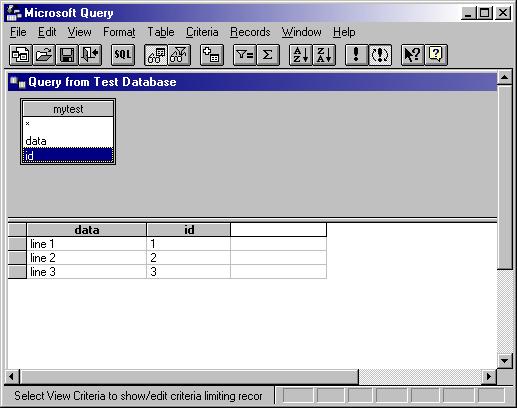Open the Table menu
The width and height of the screenshot is (517, 408).
point(161,32)
